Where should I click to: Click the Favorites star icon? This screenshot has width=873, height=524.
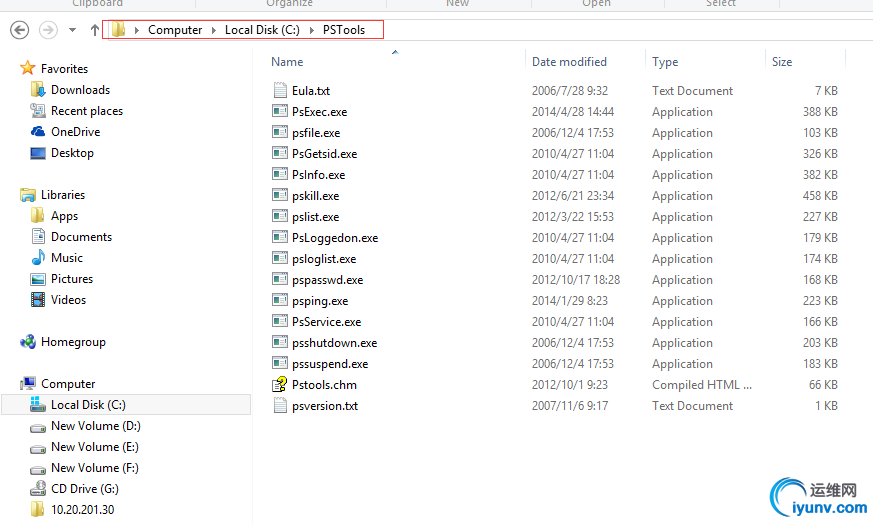[x=27, y=68]
